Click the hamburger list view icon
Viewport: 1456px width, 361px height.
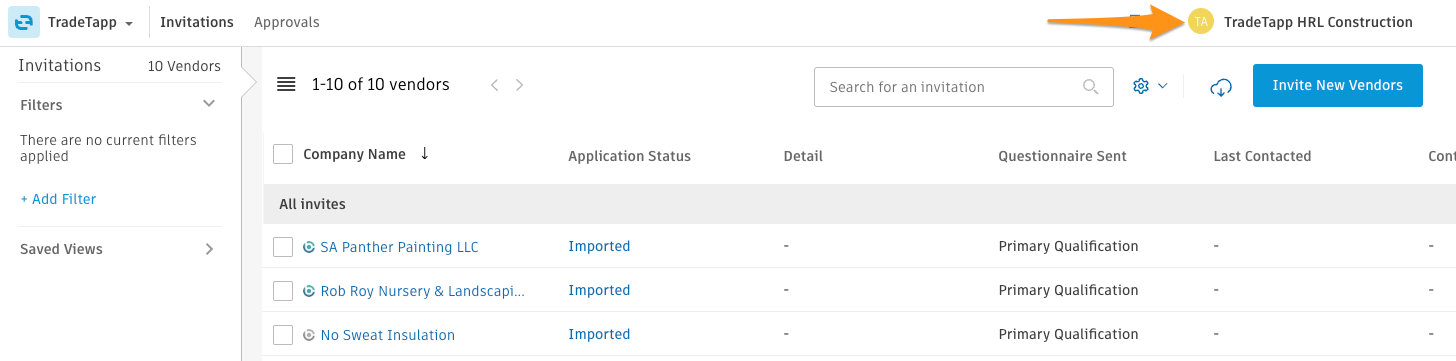pos(286,85)
